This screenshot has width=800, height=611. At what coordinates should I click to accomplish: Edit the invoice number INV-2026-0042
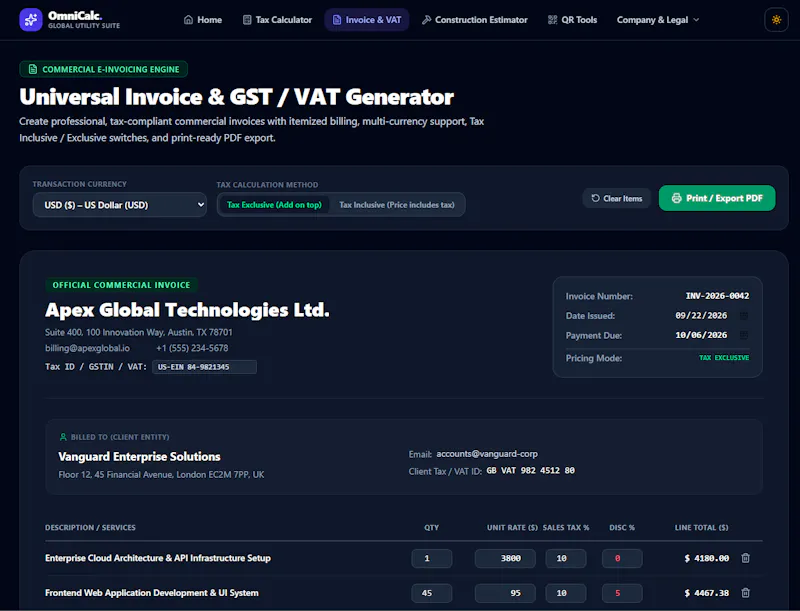717,296
